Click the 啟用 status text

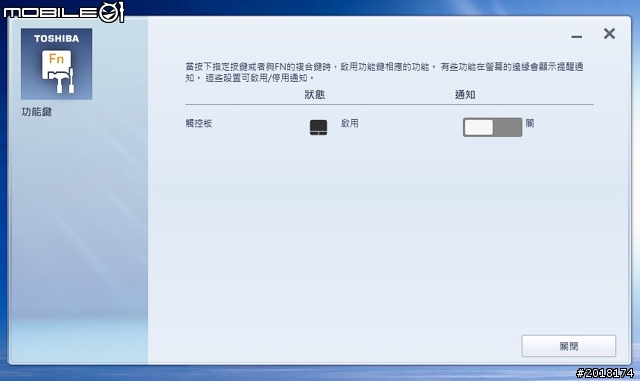(x=350, y=123)
